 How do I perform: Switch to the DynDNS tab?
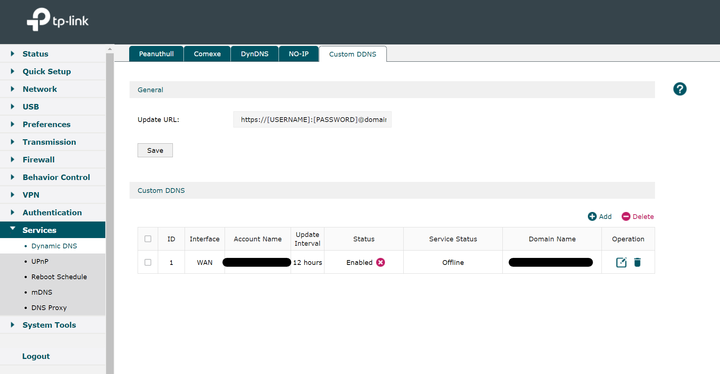coord(254,54)
